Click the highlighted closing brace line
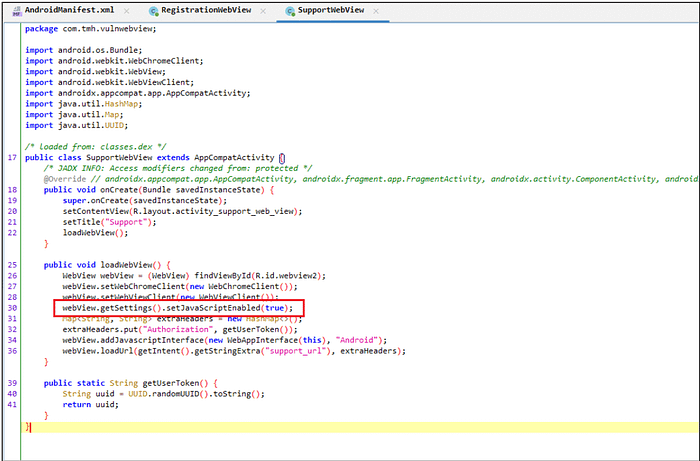Screen dimensions: 700x461 (x=360, y=427)
